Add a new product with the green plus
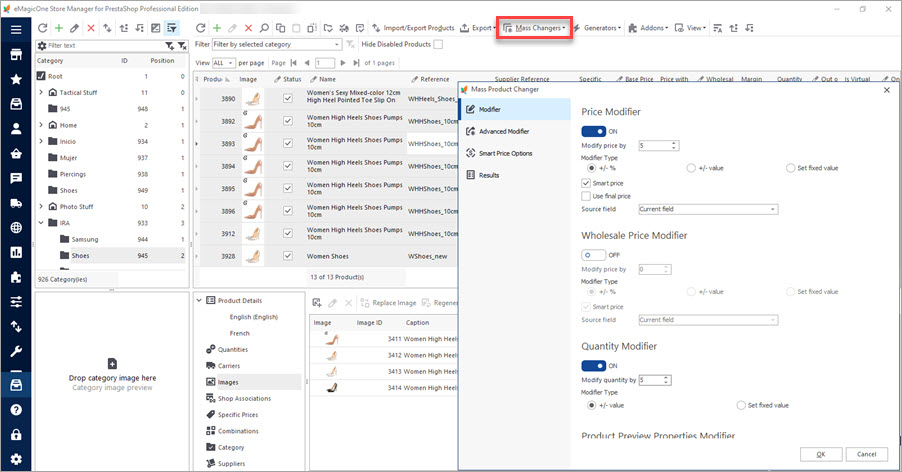Screen dimensions: 902x472 217,28
